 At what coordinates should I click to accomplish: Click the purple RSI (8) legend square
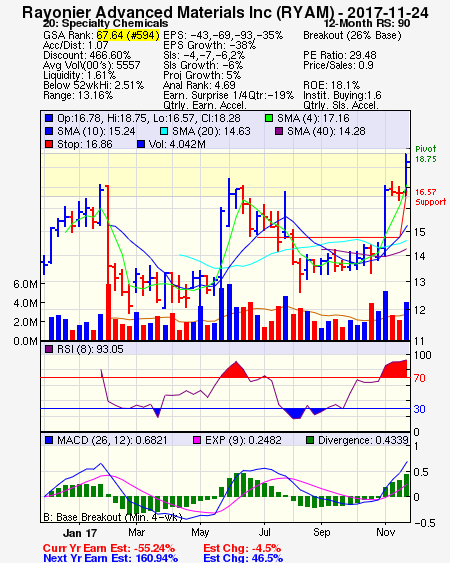point(49,349)
